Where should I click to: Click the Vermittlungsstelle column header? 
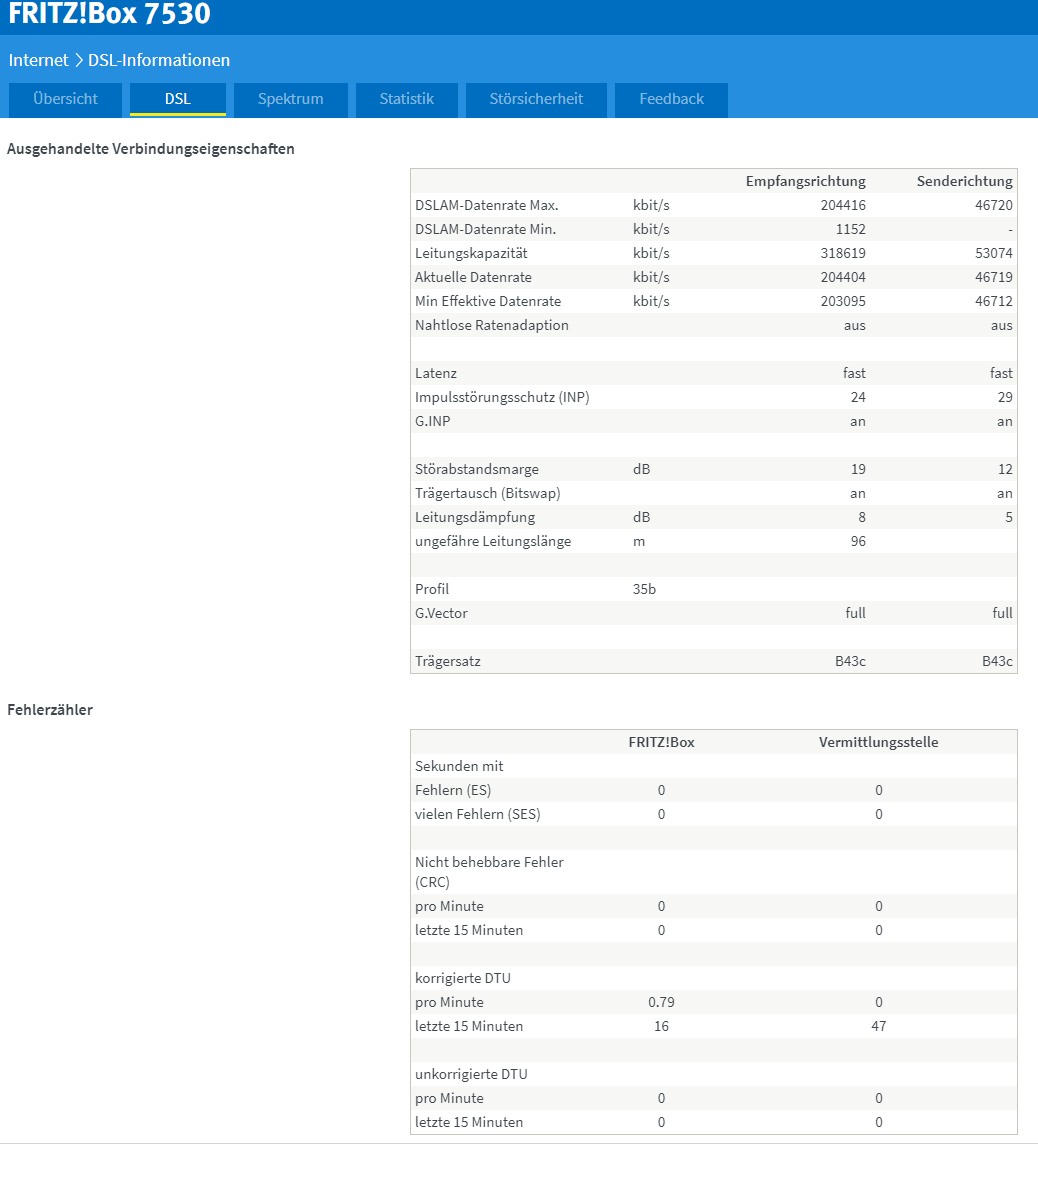[x=878, y=743]
